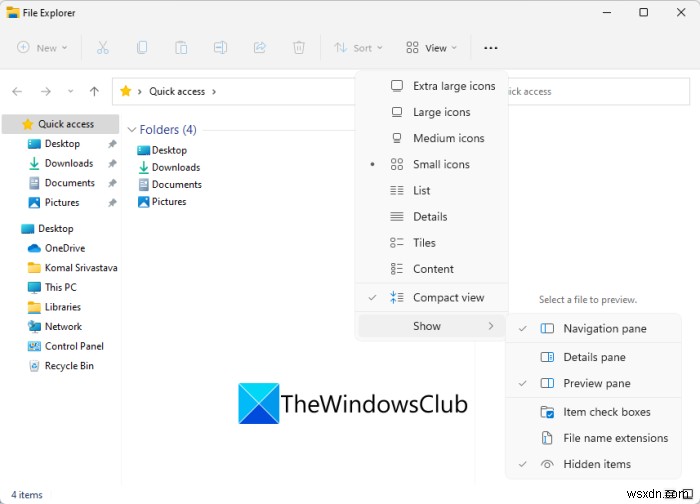This screenshot has height=504, width=700.
Task: Open recent locations dropdown chevron
Action: coord(70,92)
